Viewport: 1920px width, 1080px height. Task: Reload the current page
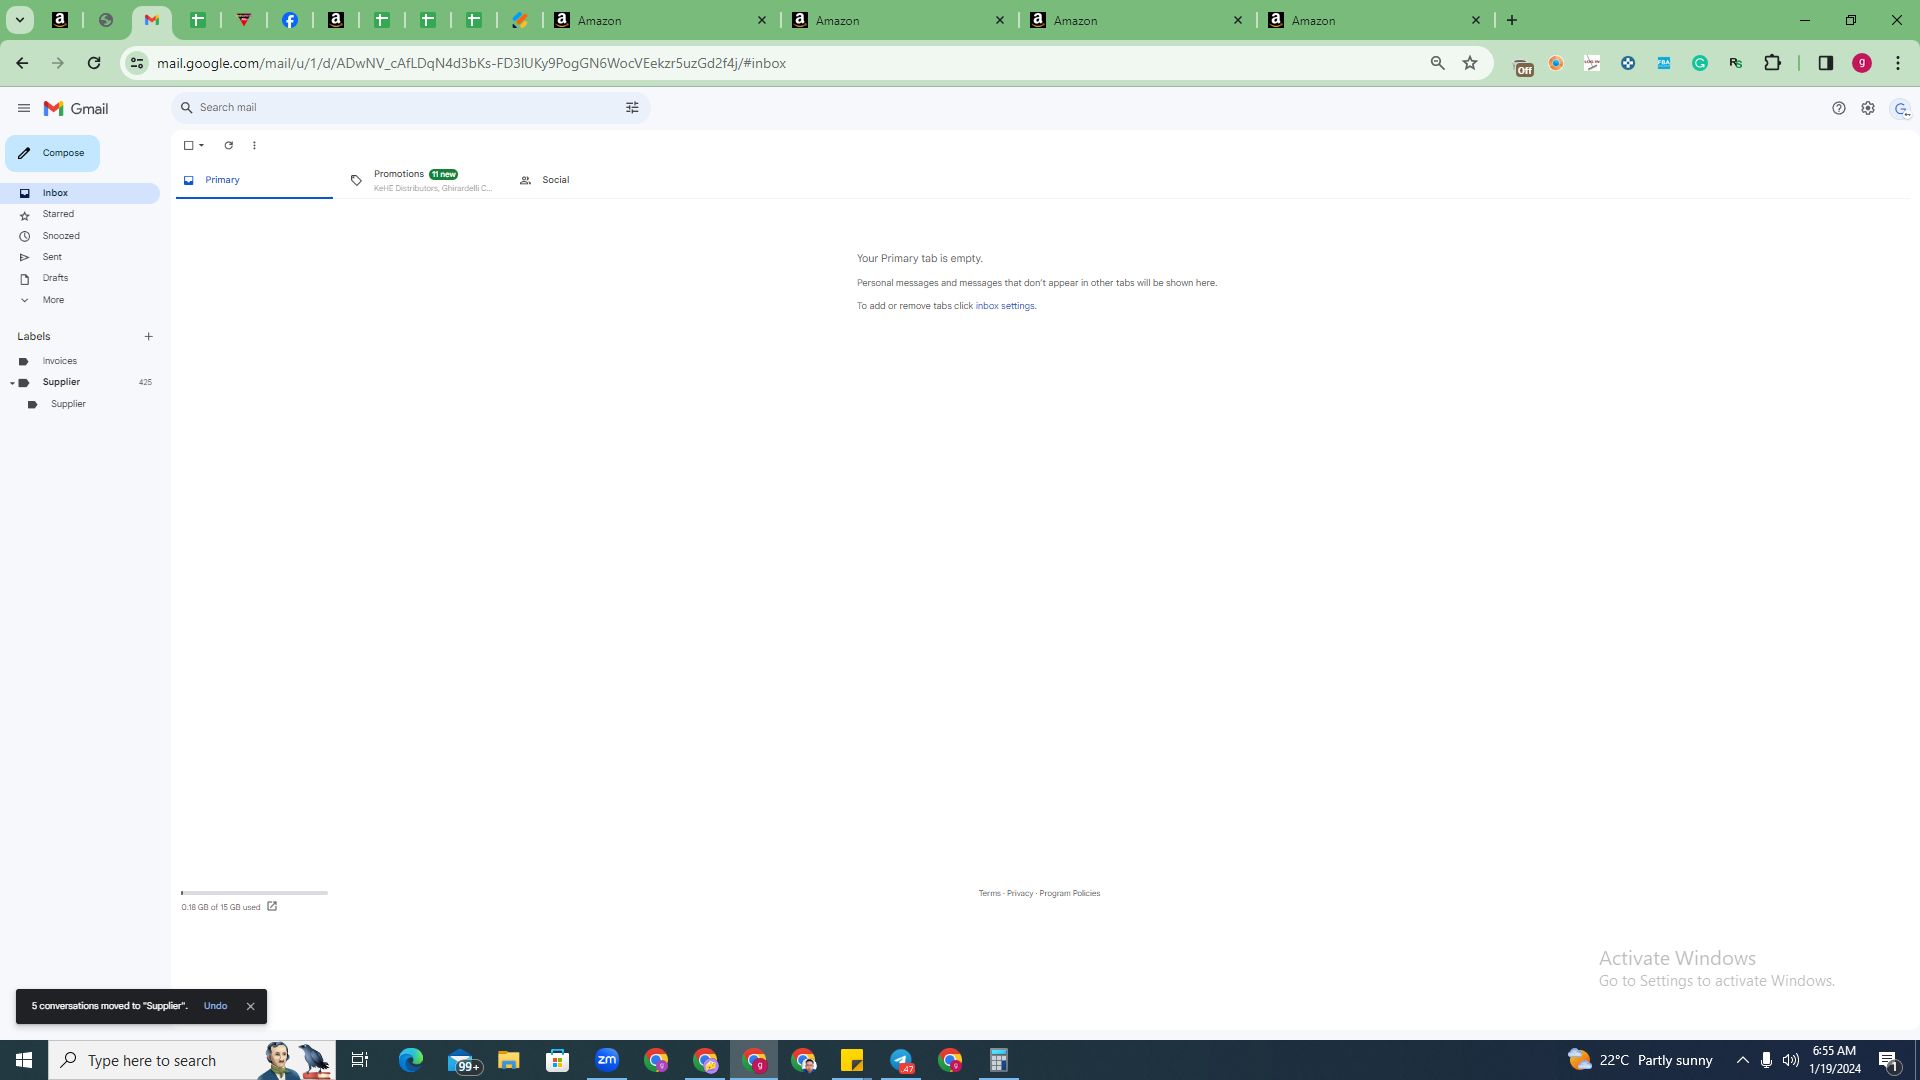94,63
